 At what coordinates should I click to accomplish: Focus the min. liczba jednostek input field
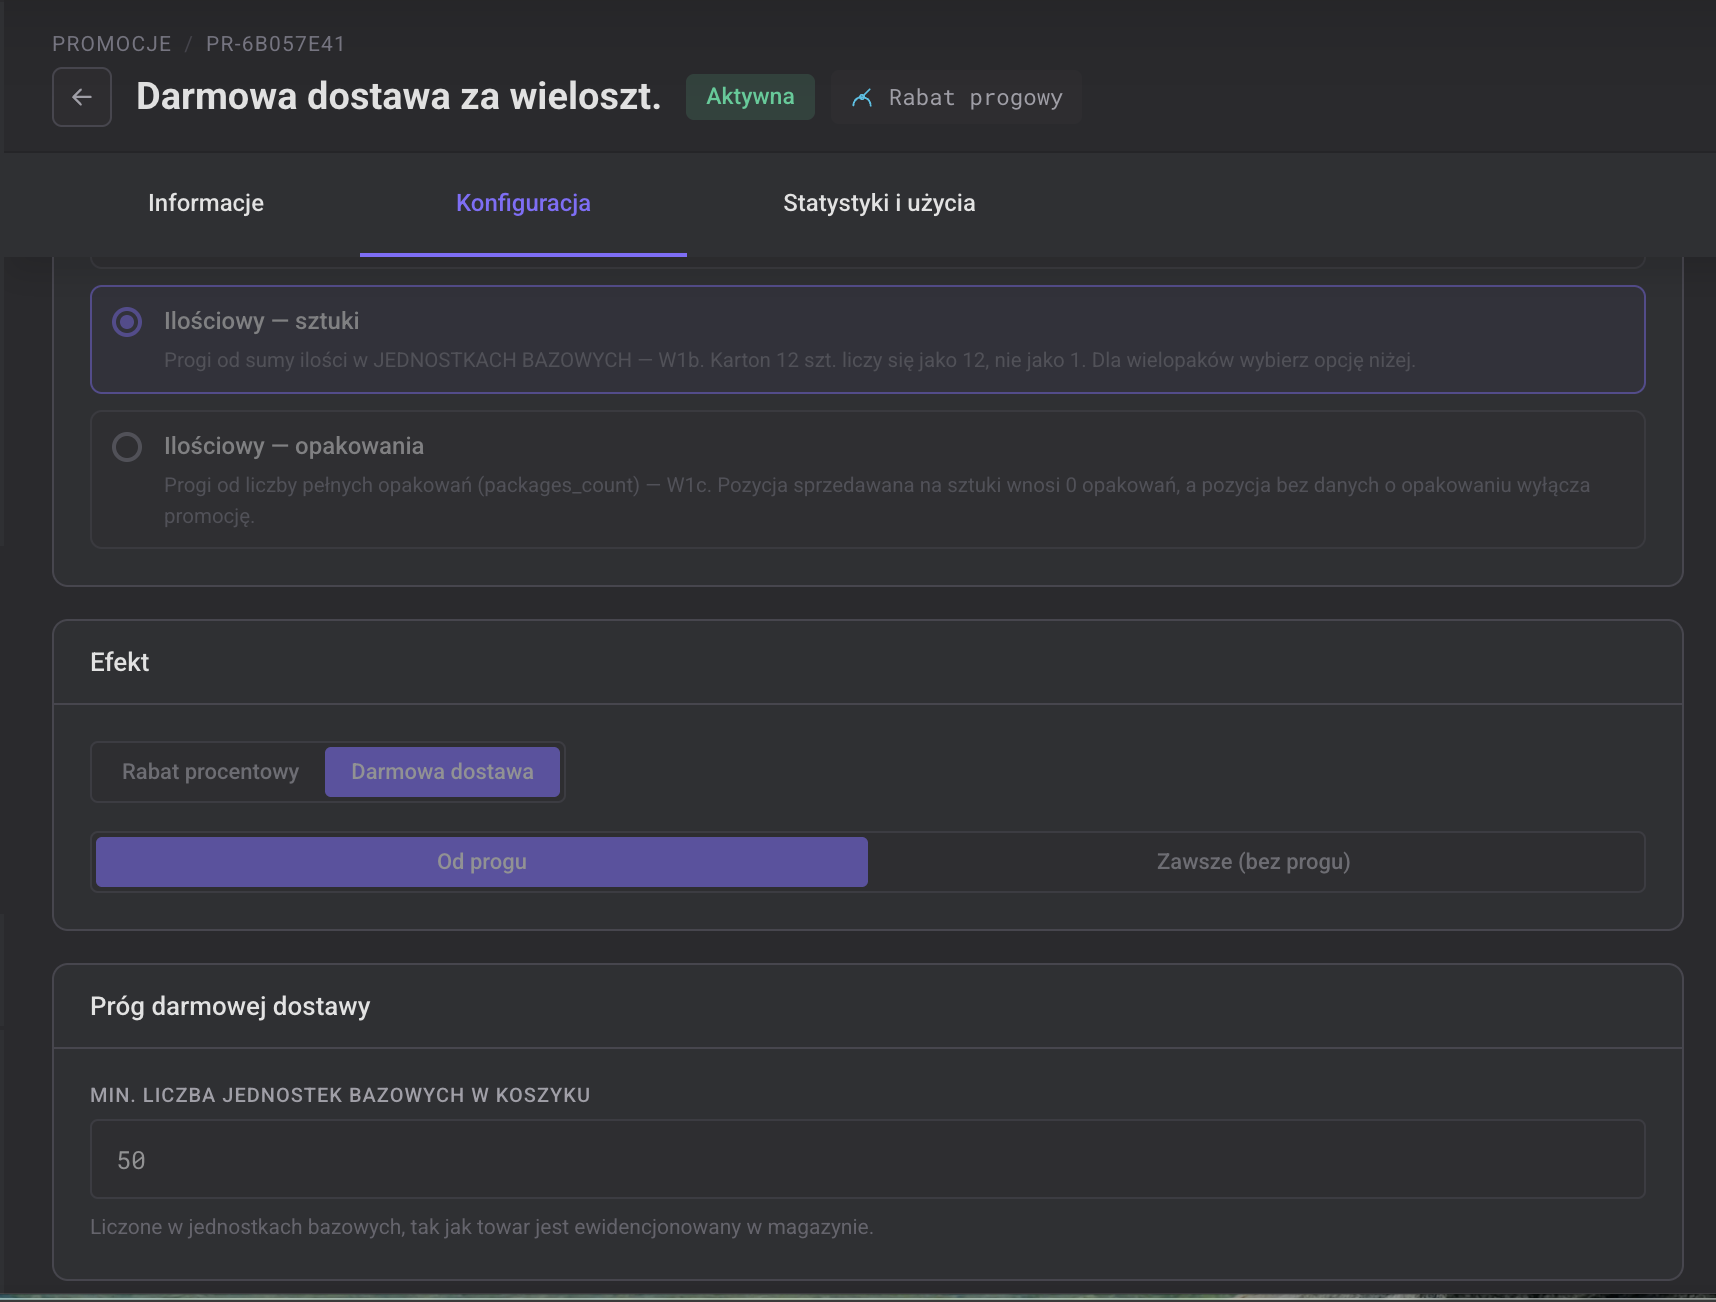[868, 1160]
